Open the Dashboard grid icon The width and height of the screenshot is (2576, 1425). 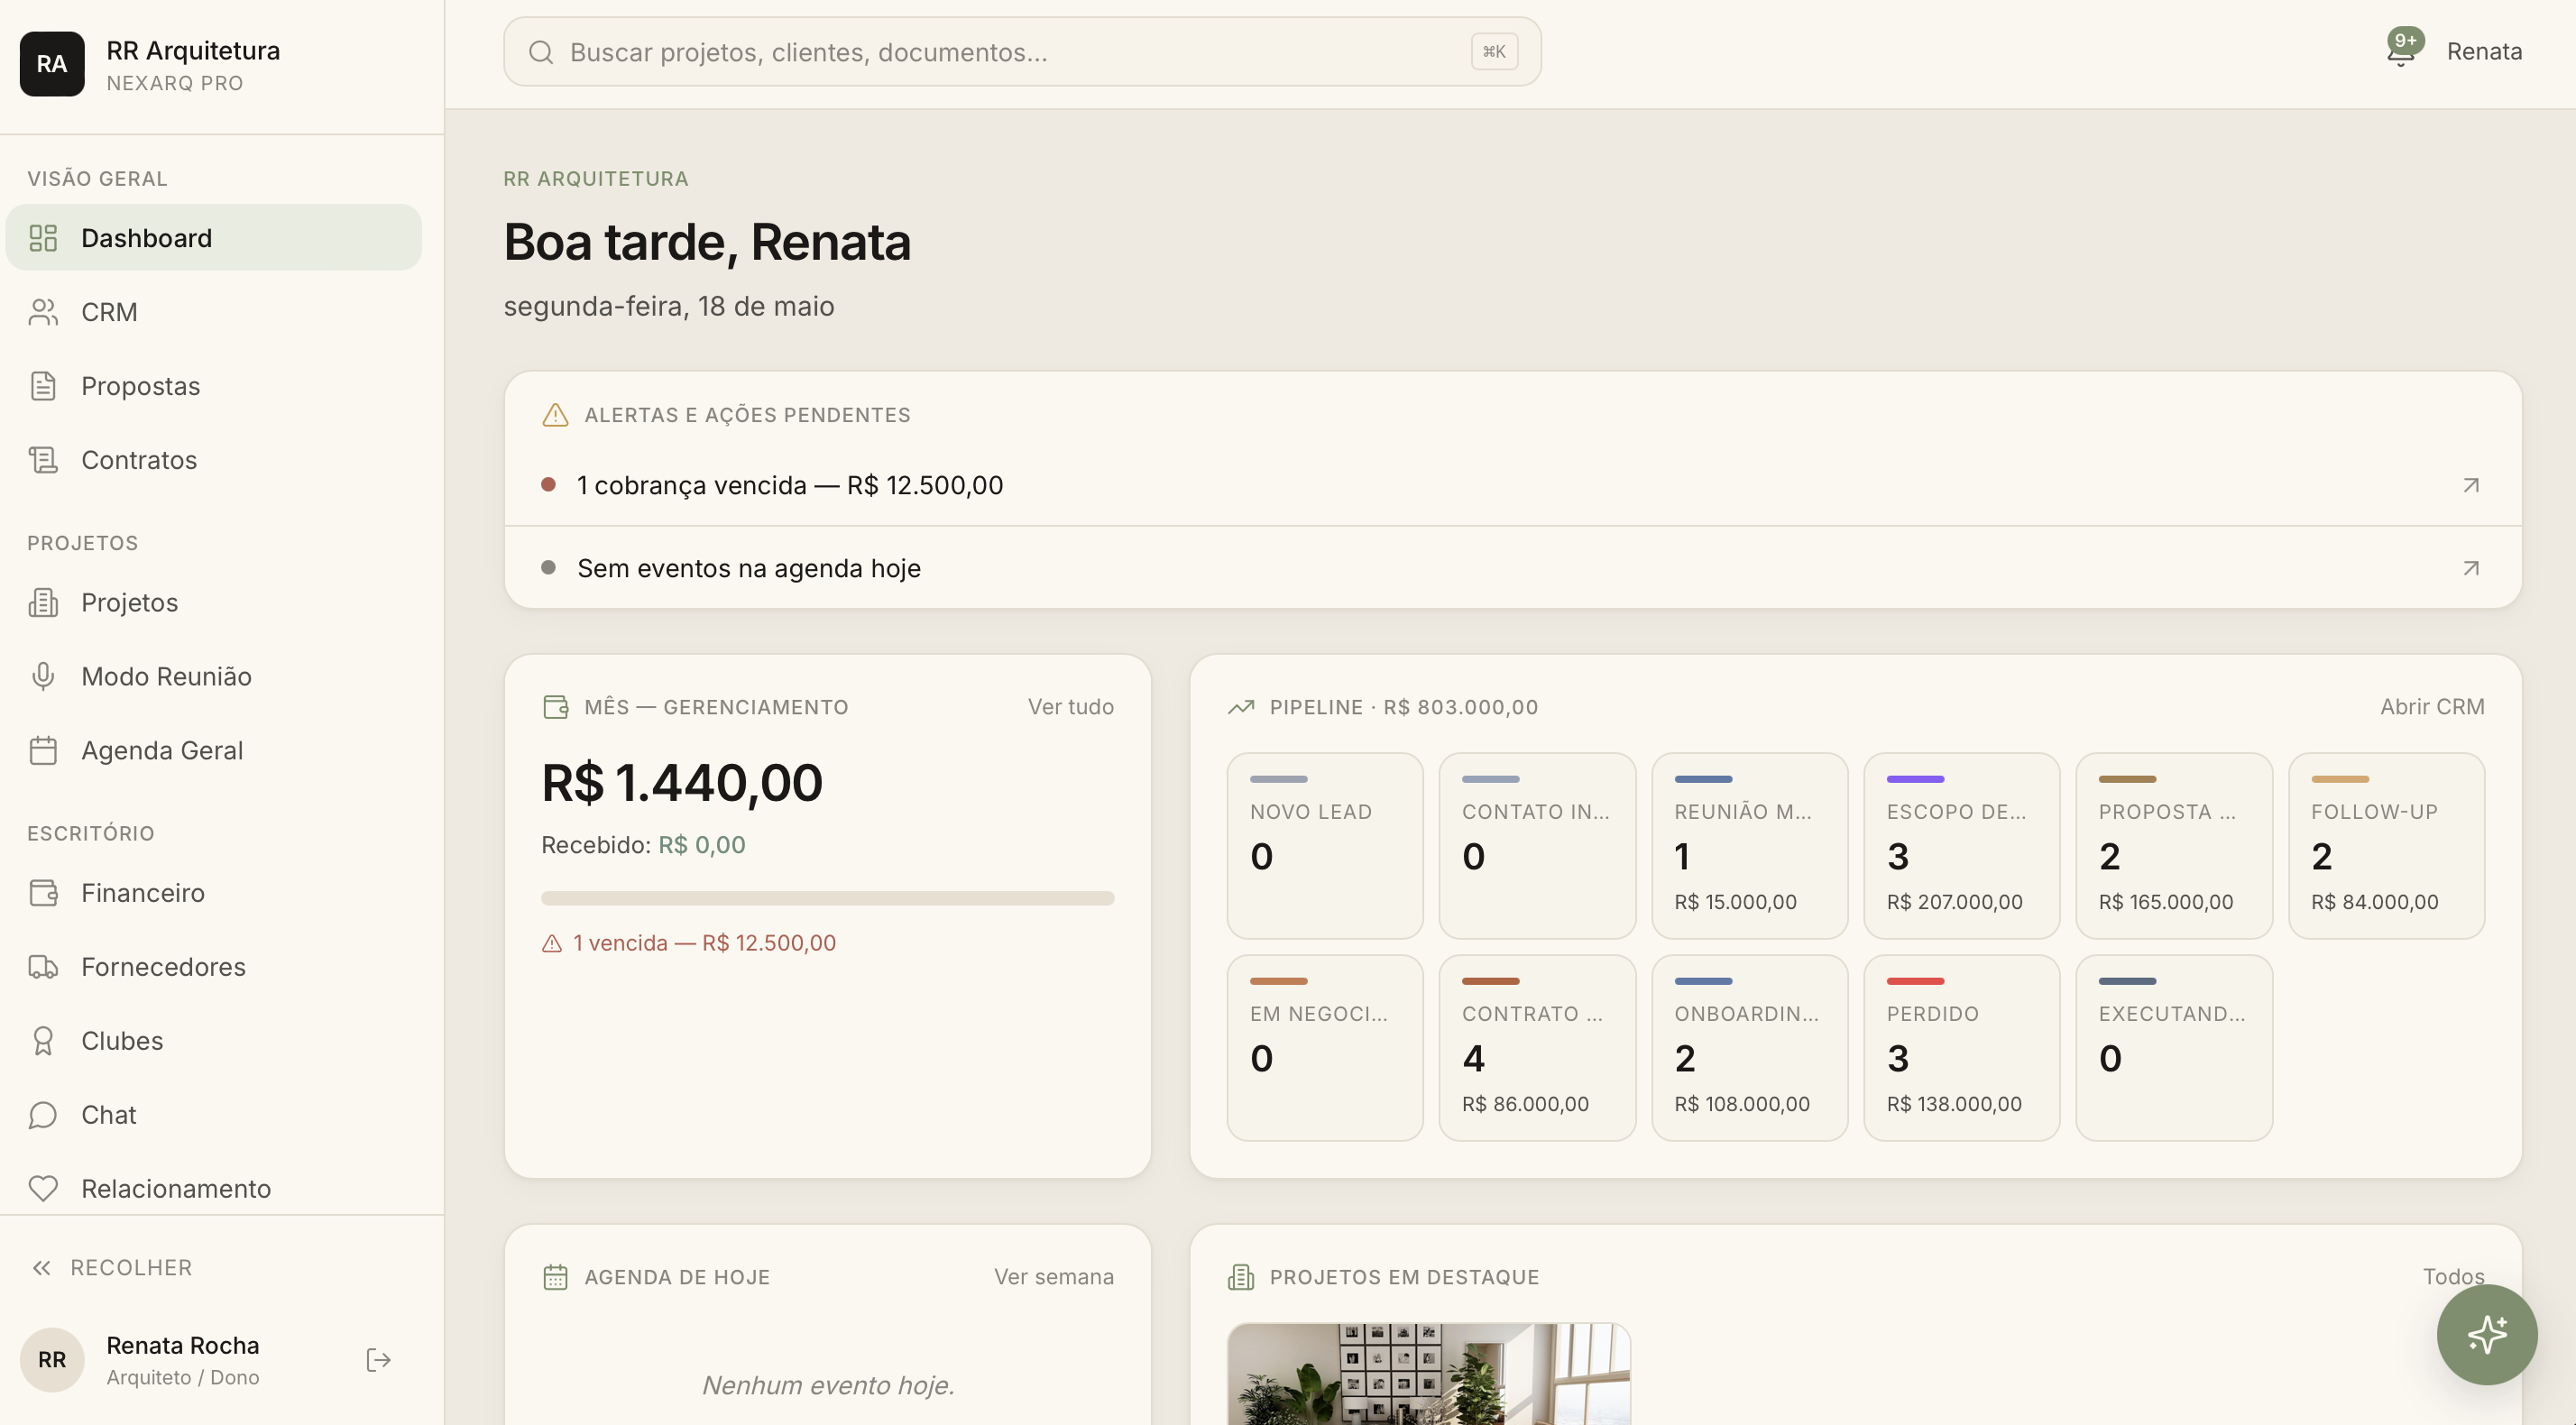[43, 238]
